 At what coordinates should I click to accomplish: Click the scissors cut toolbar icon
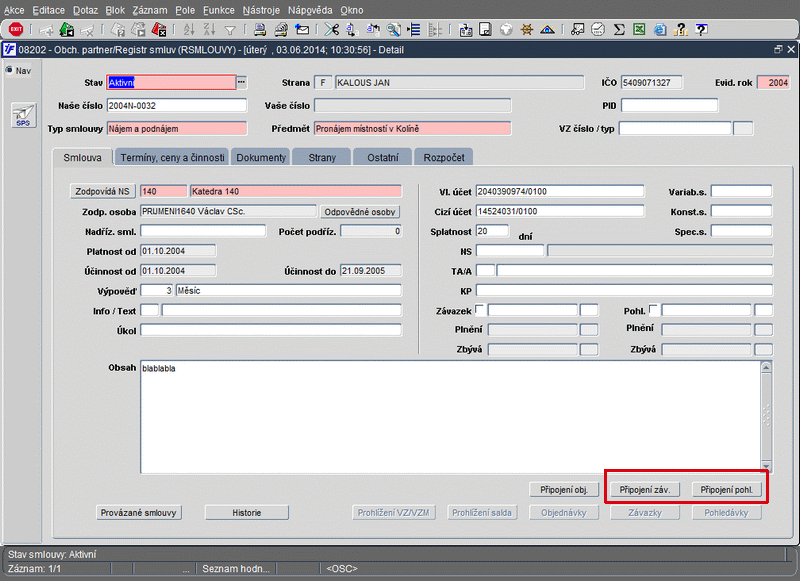click(x=332, y=30)
